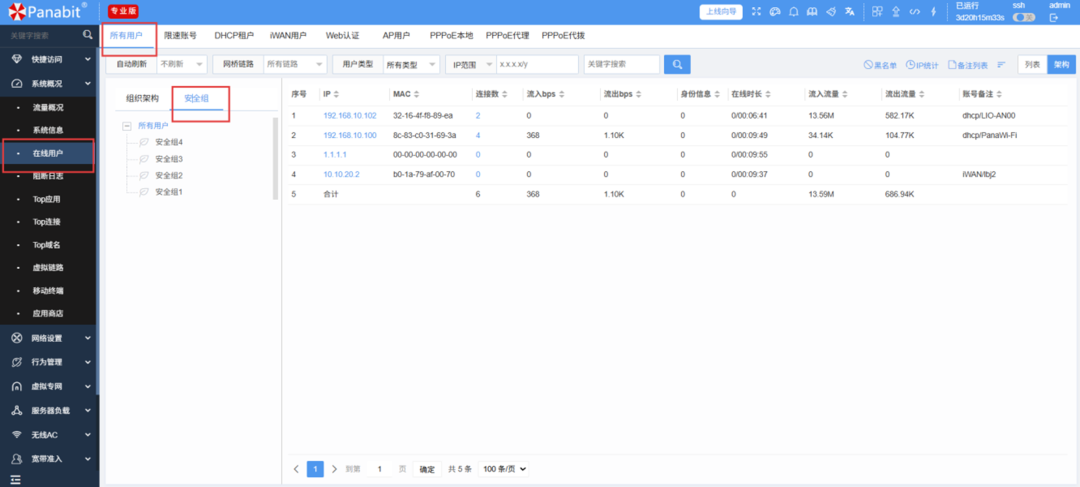Viewport: 1080px width, 487px height.
Task: Open the app grid add icon
Action: coord(877,12)
